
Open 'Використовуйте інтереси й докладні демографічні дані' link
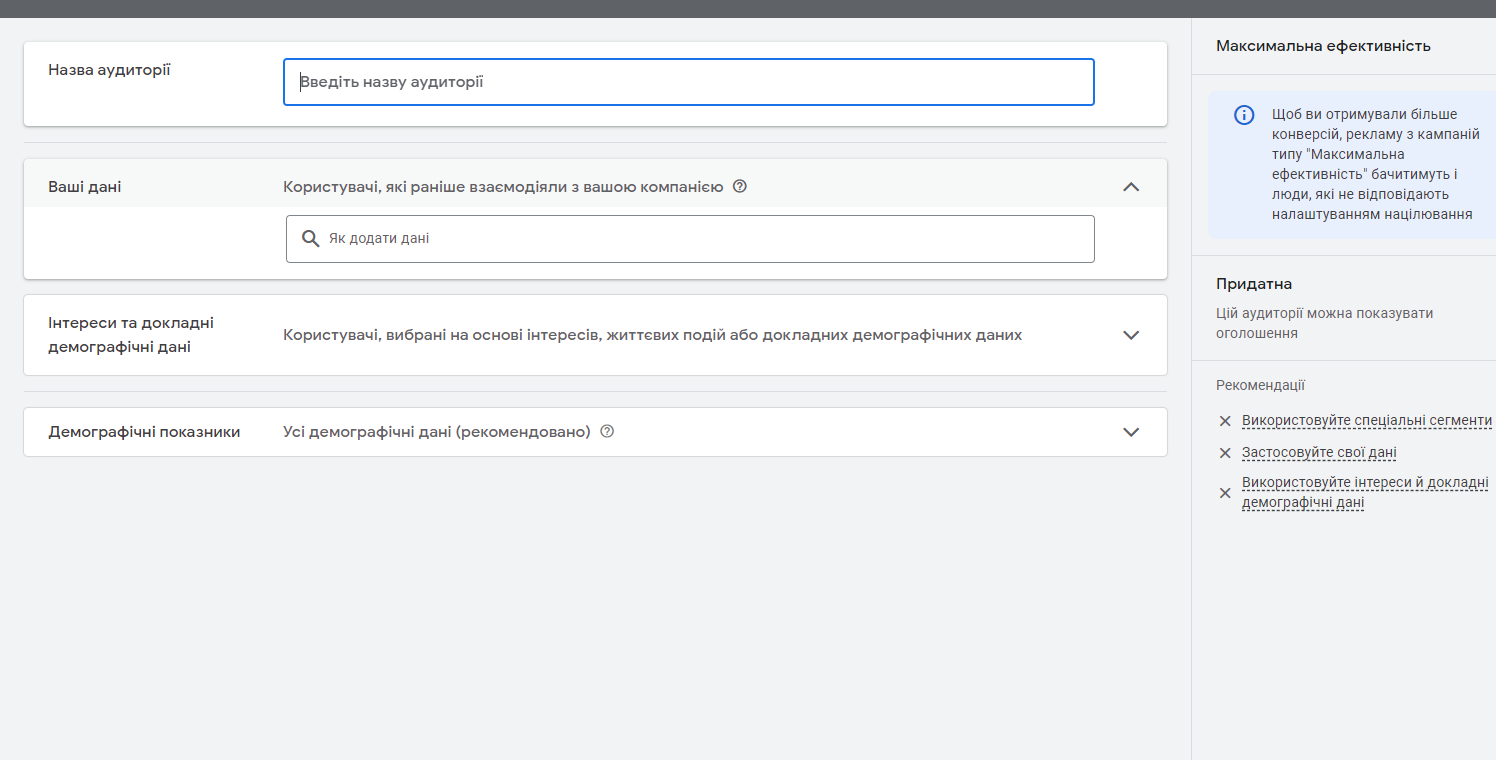(x=1364, y=492)
